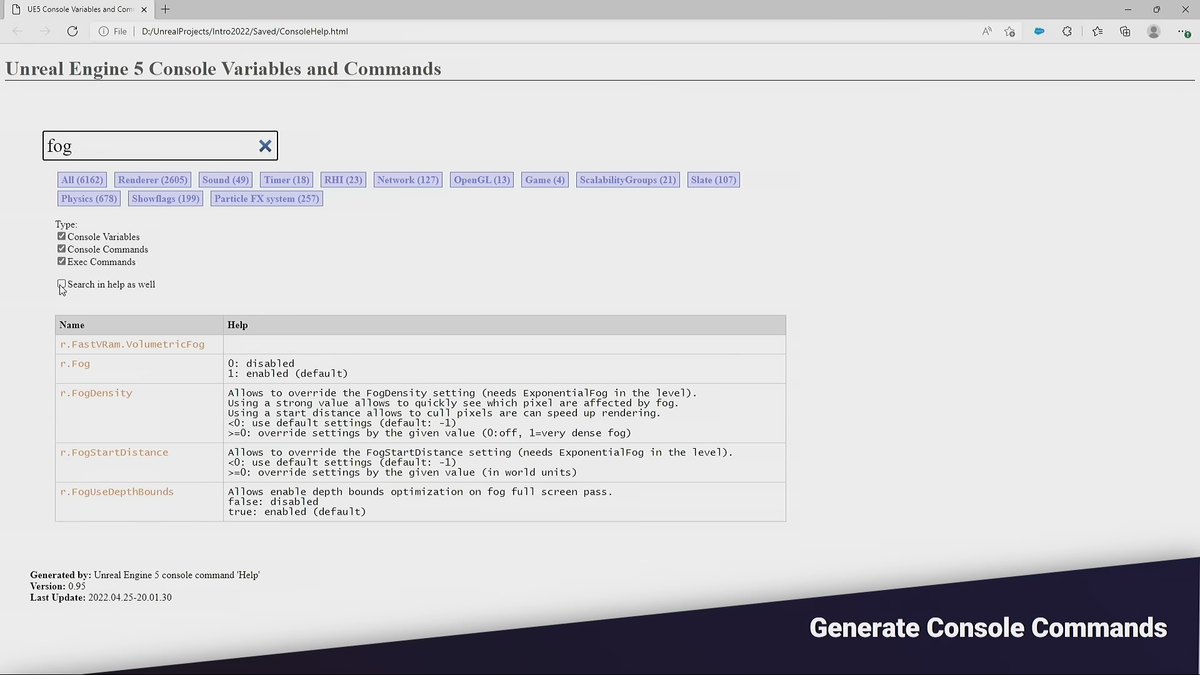Click the page heading Unreal Engine 5 Console Variables
The width and height of the screenshot is (1200, 675).
pyautogui.click(x=223, y=69)
